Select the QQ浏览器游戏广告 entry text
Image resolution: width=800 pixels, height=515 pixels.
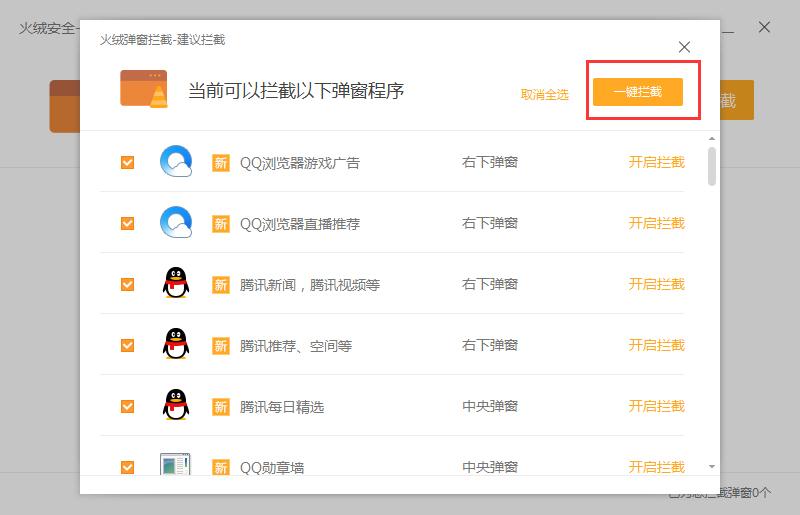pos(300,163)
